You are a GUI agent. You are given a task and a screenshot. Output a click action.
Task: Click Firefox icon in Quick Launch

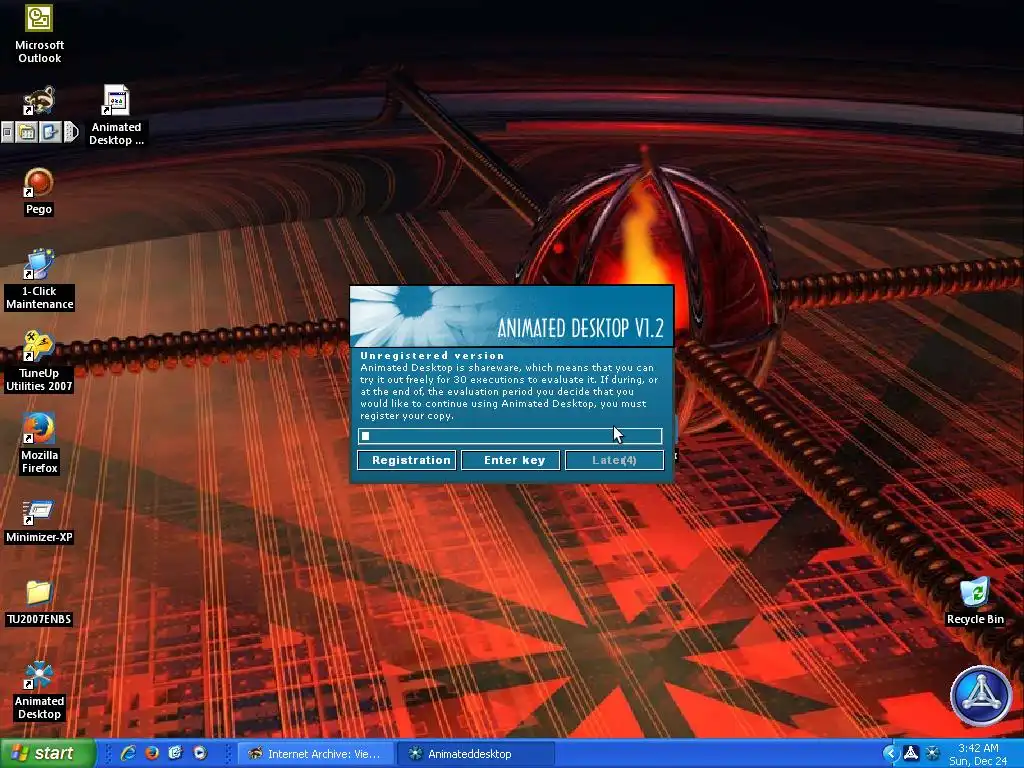pyautogui.click(x=152, y=753)
